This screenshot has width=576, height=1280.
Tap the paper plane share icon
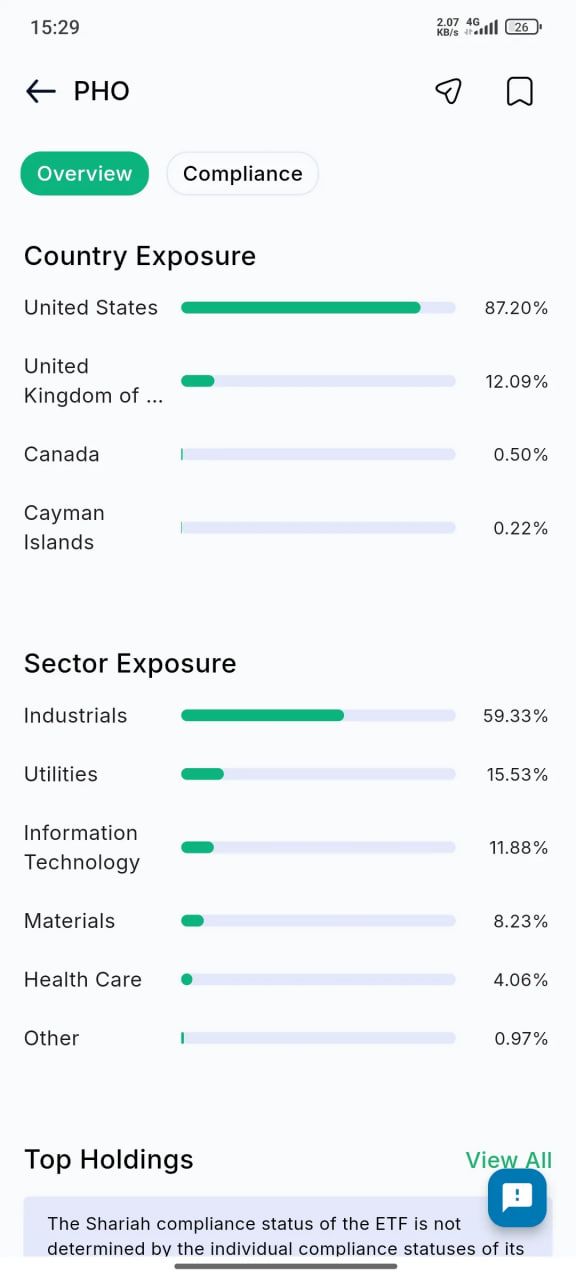[448, 91]
